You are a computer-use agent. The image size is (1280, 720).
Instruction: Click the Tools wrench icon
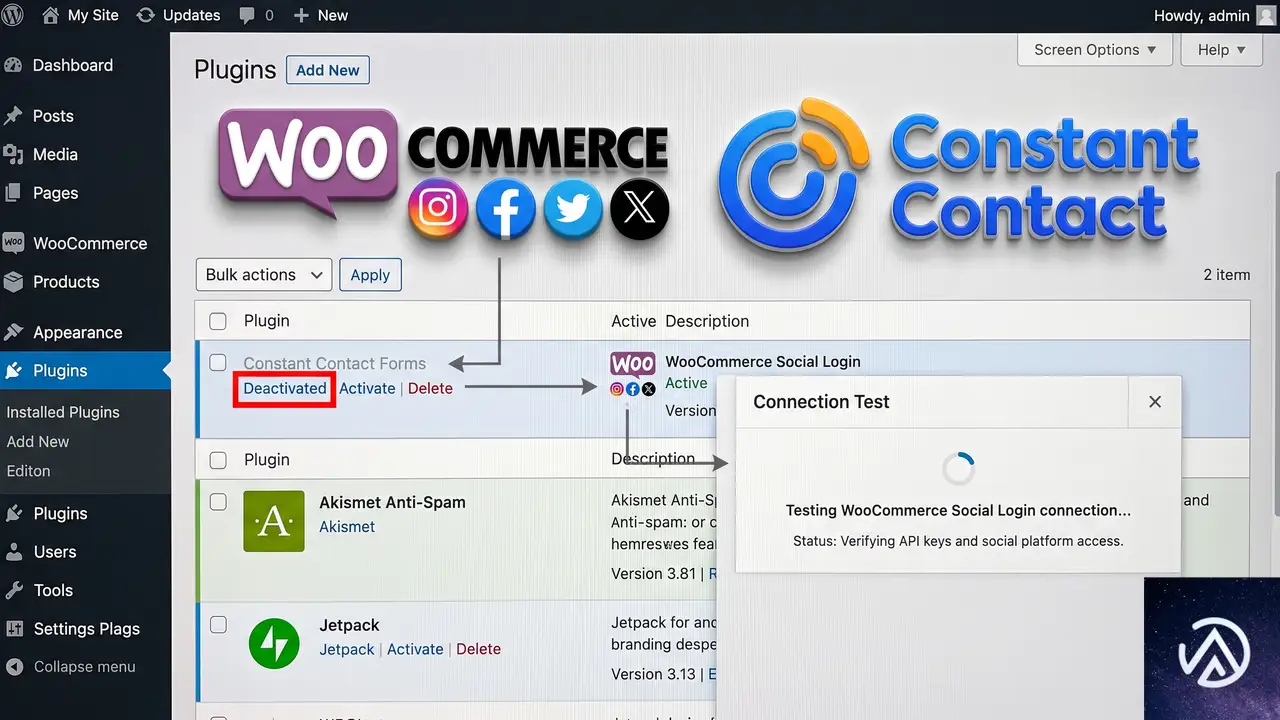pos(13,590)
